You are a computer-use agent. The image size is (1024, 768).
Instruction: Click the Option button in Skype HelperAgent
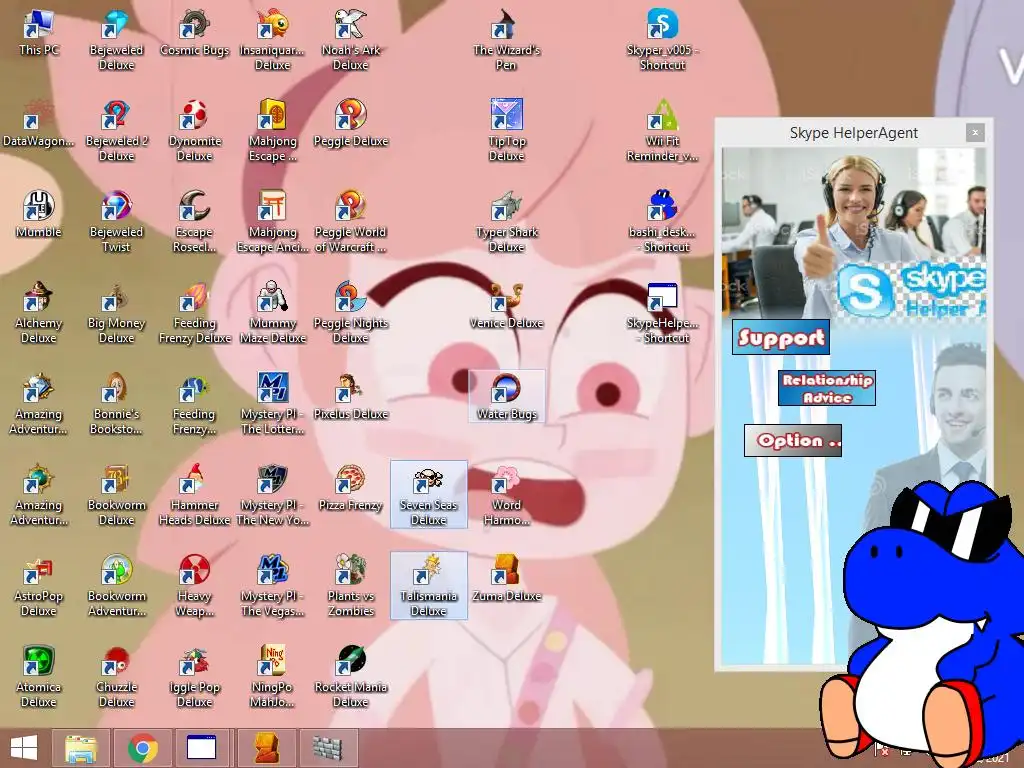coord(793,440)
